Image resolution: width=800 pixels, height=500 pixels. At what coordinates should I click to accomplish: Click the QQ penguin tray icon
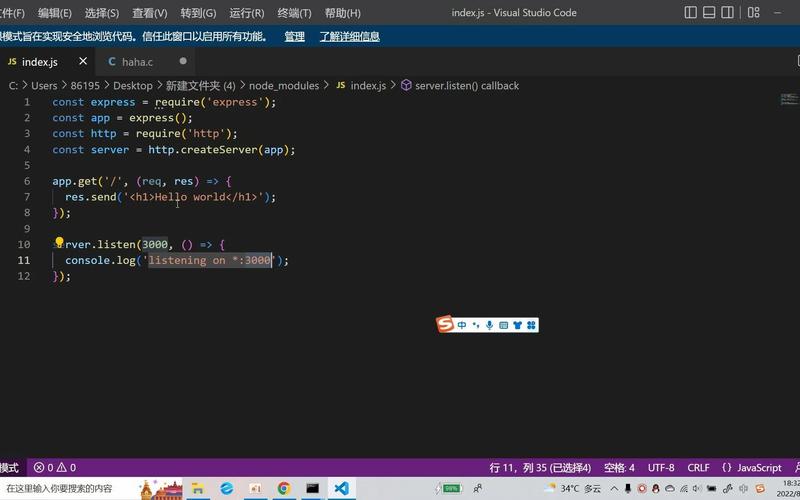(x=656, y=488)
